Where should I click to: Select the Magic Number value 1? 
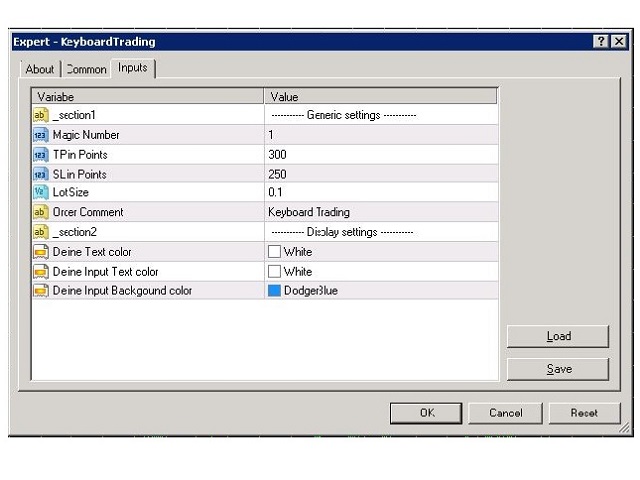(271, 135)
